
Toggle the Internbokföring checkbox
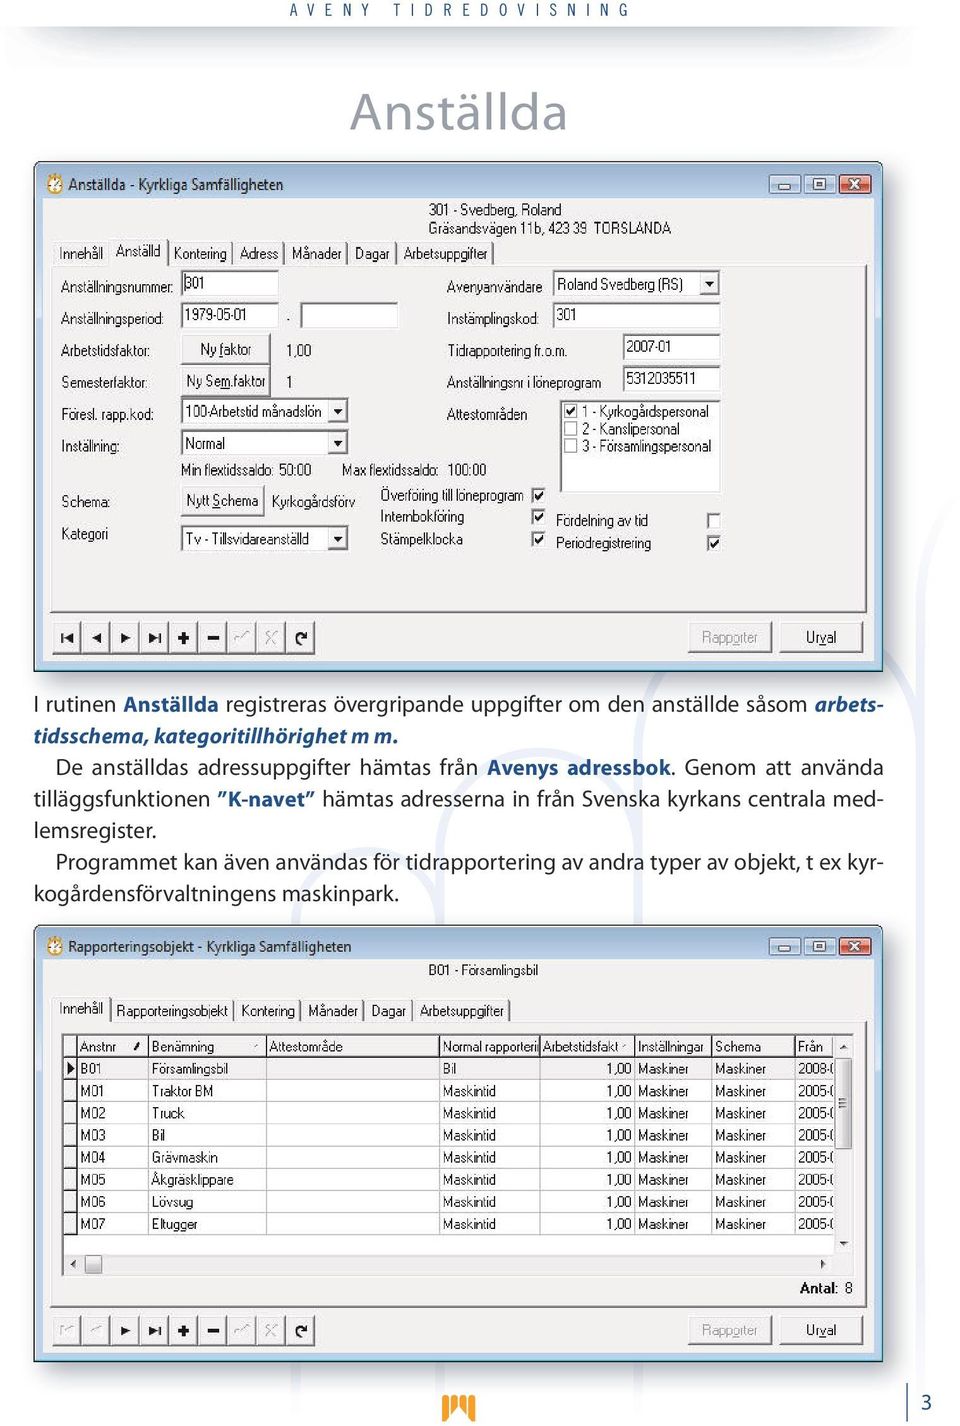[x=538, y=517]
